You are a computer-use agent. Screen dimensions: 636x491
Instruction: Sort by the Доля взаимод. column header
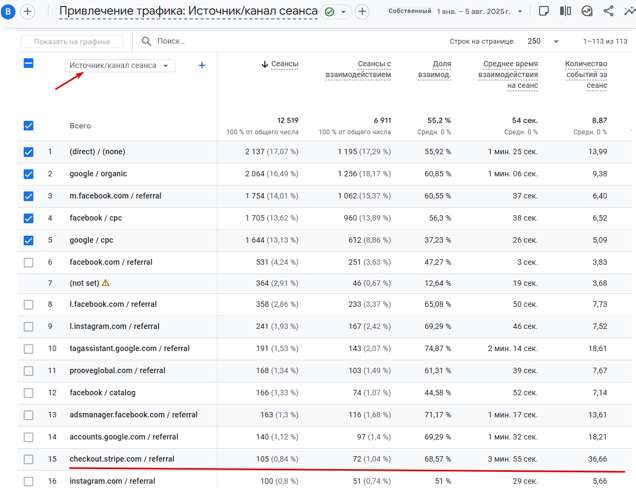click(x=434, y=69)
